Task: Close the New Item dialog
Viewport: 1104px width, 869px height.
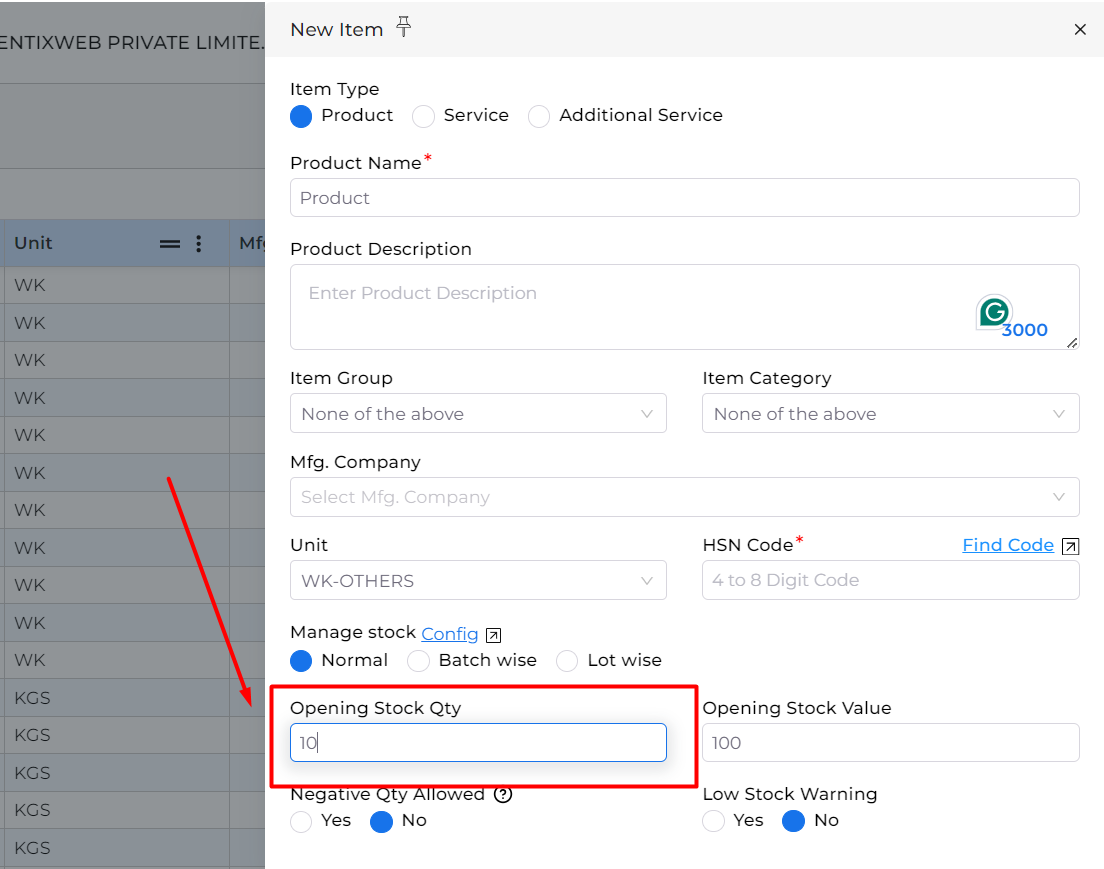Action: click(1080, 29)
